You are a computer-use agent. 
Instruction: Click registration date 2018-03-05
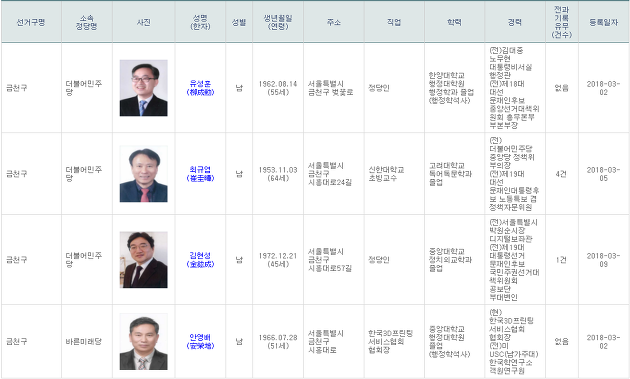pos(603,174)
